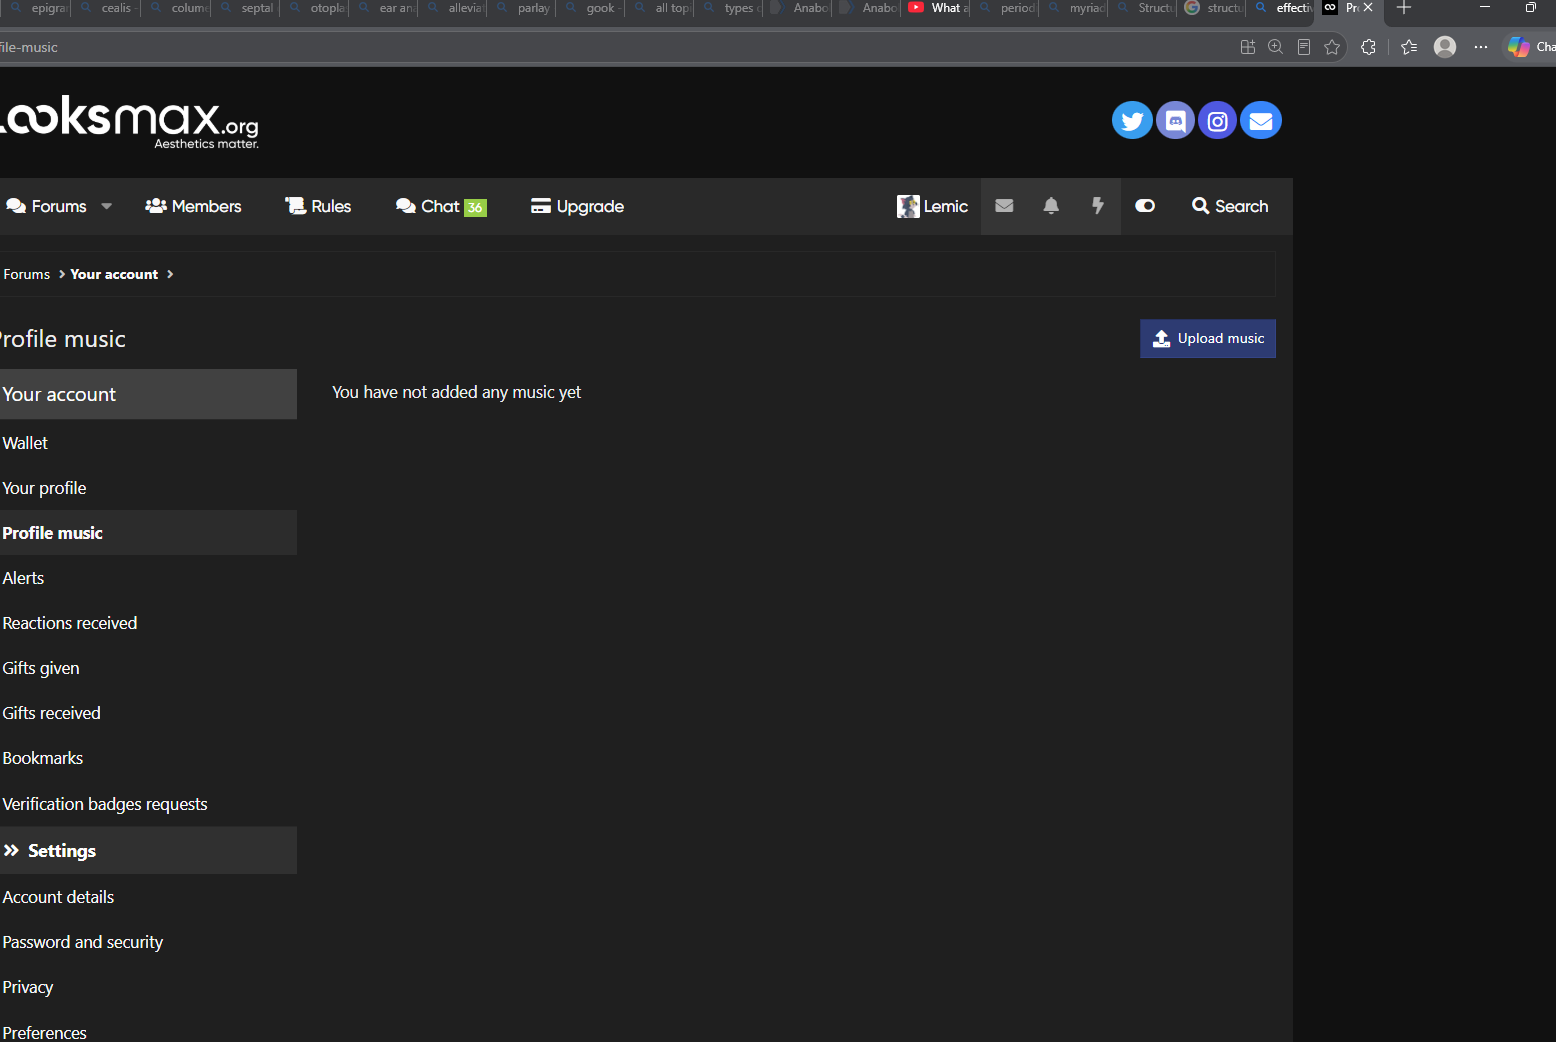Click the looksmax.org logo

pos(130,122)
